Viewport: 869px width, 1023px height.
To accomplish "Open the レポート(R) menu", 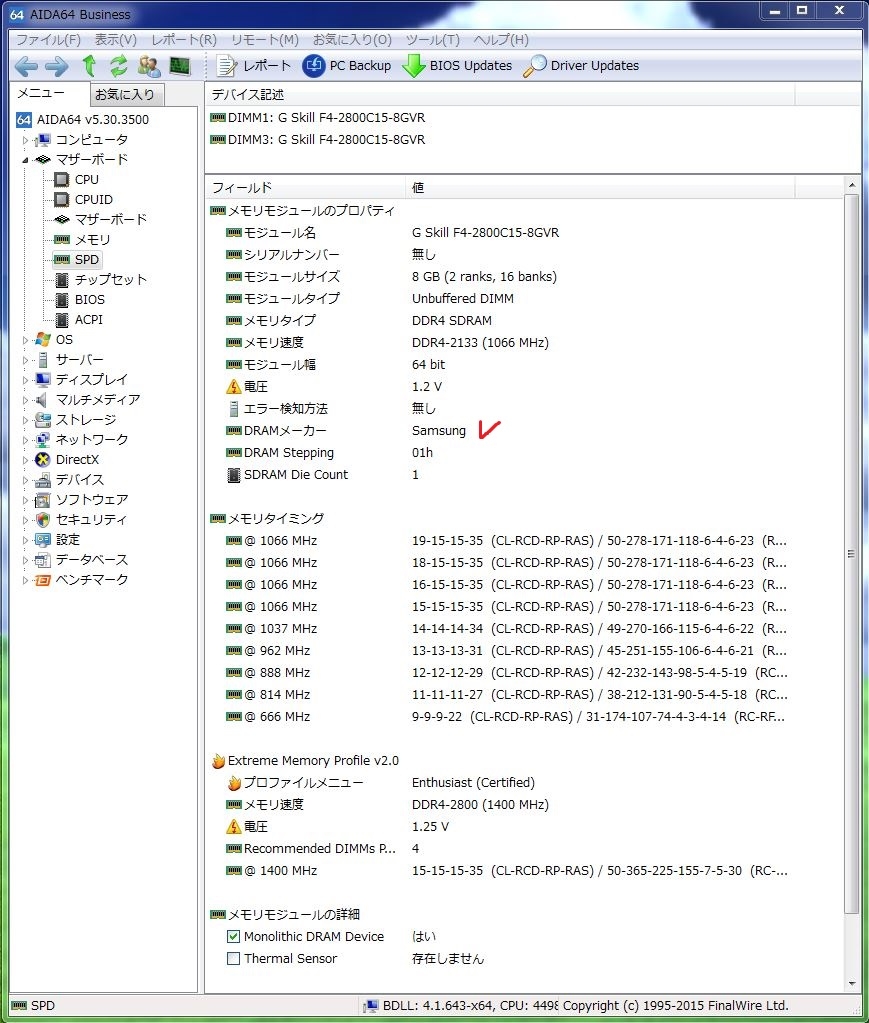I will click(x=184, y=40).
